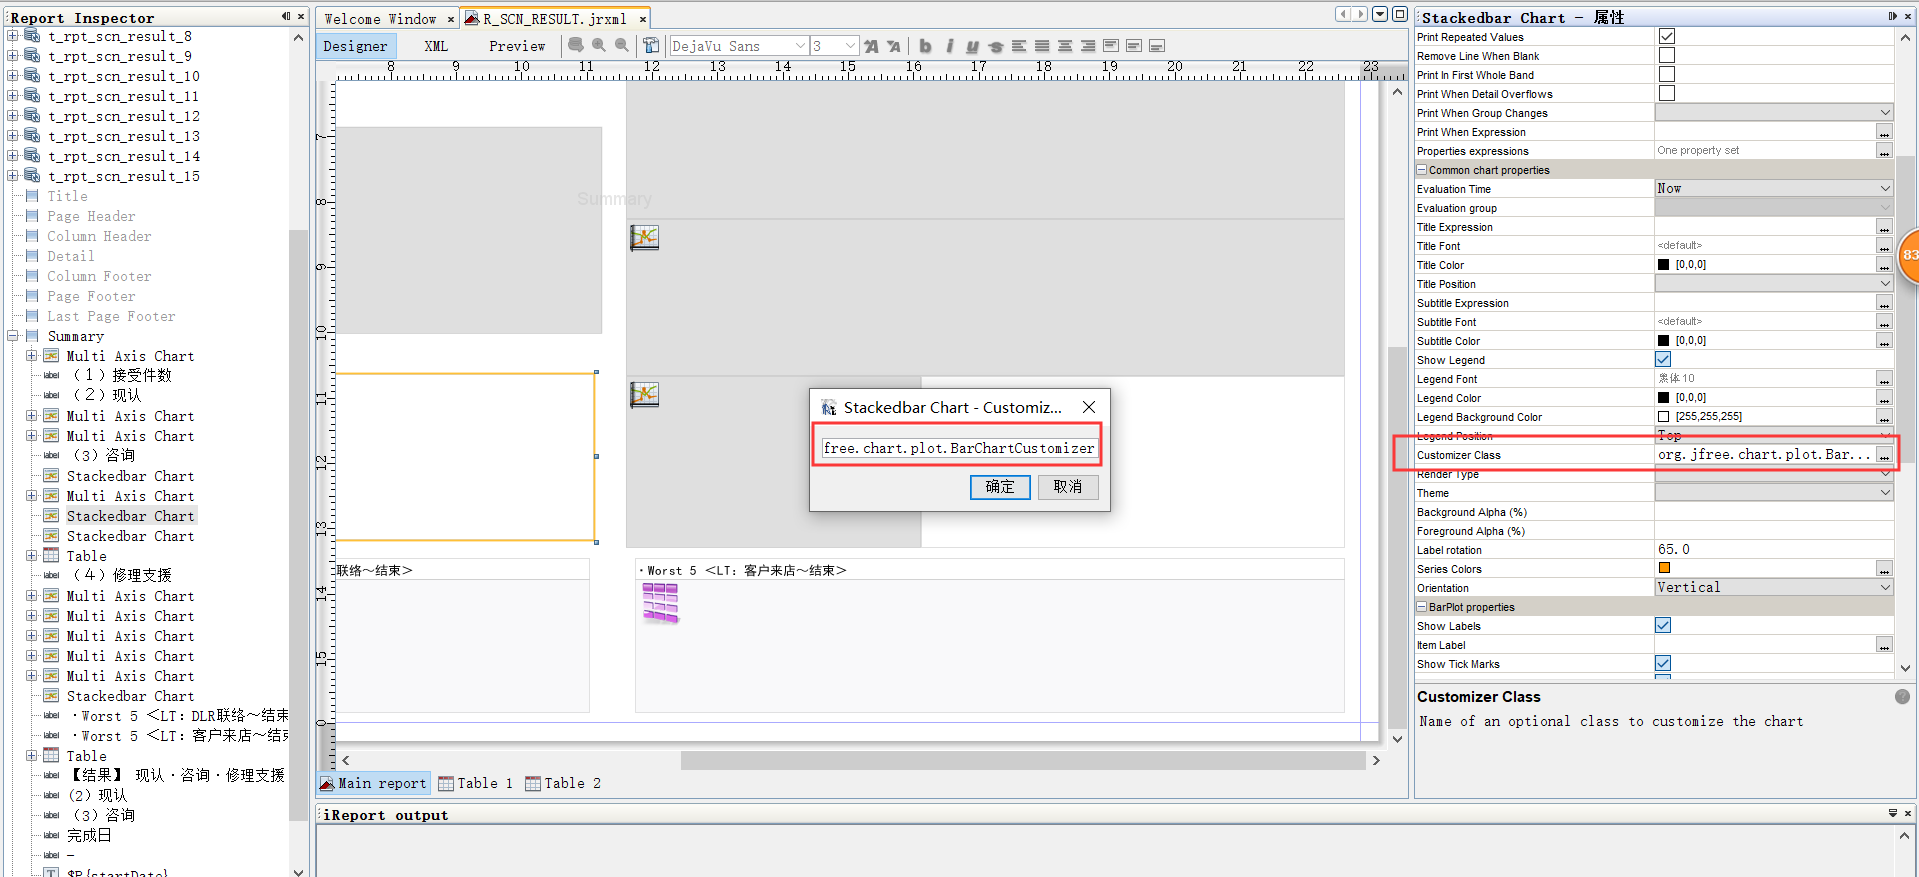1919x877 pixels.
Task: Confirm dialog with 确定 button
Action: pyautogui.click(x=1000, y=486)
